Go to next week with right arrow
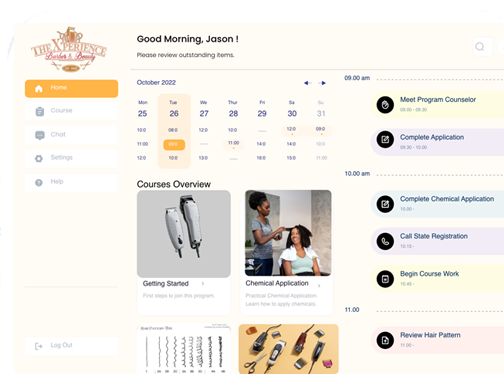Viewport: 504px width, 374px height. pyautogui.click(x=323, y=83)
